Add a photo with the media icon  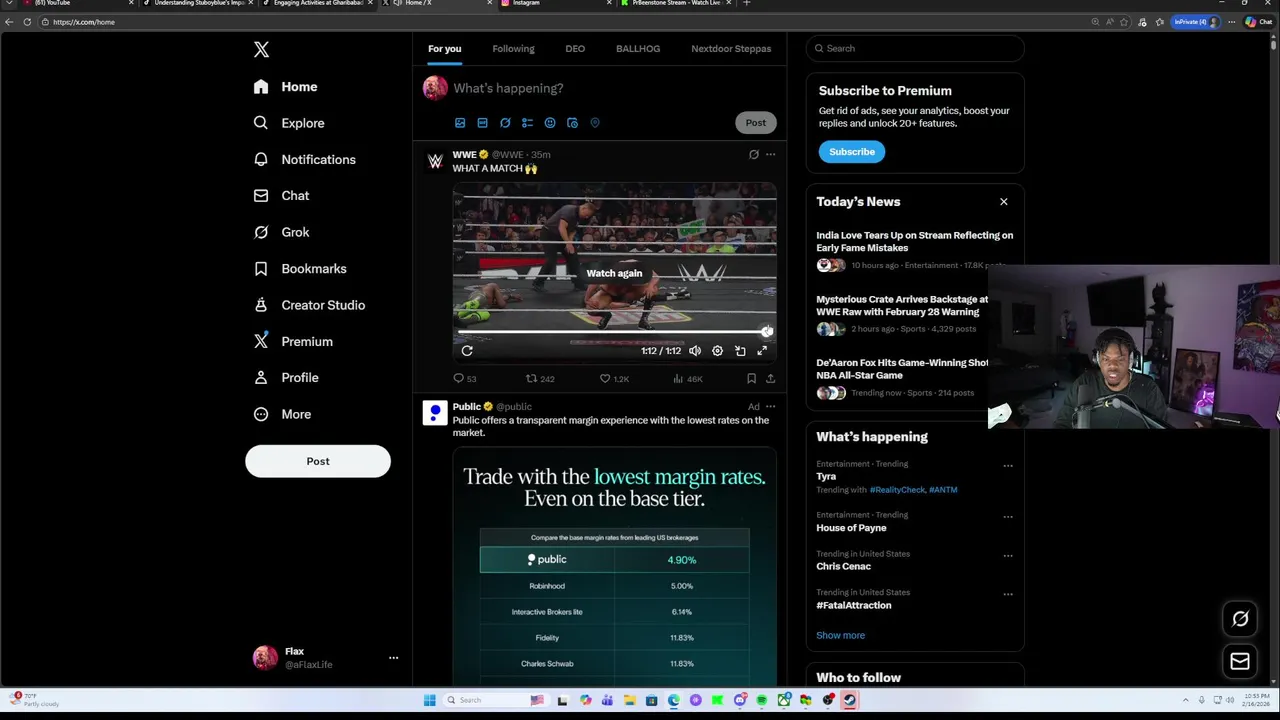tap(460, 123)
